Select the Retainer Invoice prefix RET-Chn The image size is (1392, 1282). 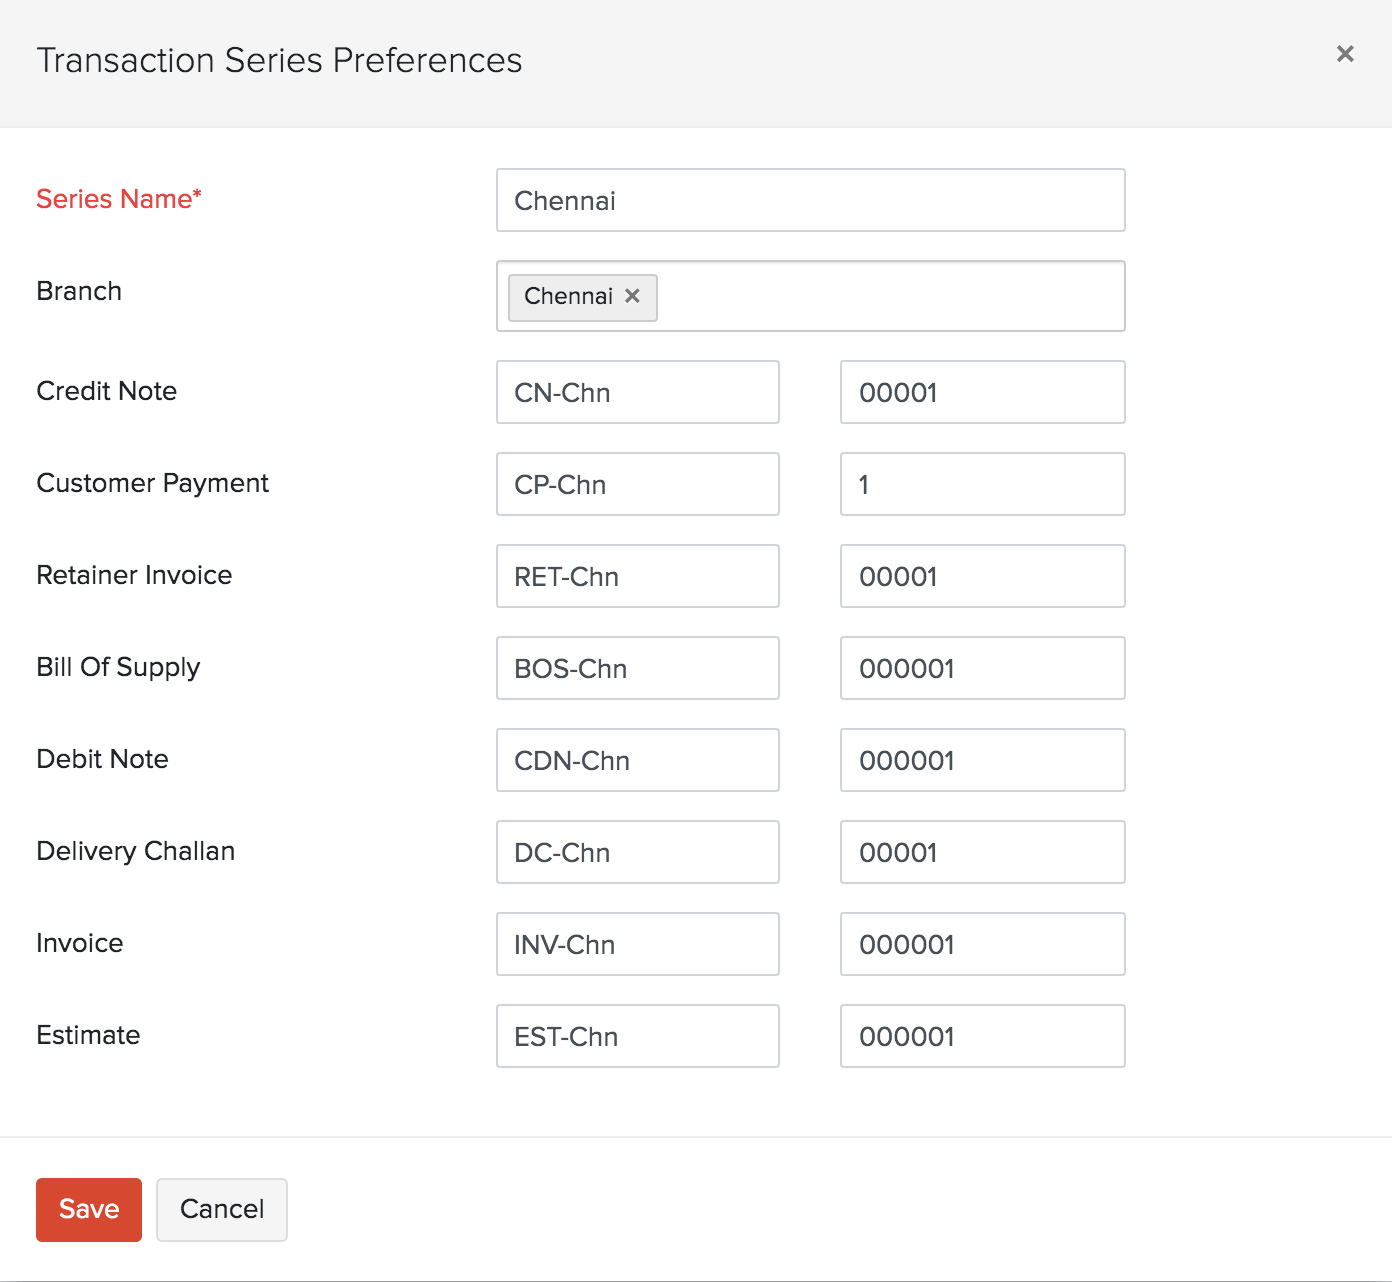click(x=637, y=576)
